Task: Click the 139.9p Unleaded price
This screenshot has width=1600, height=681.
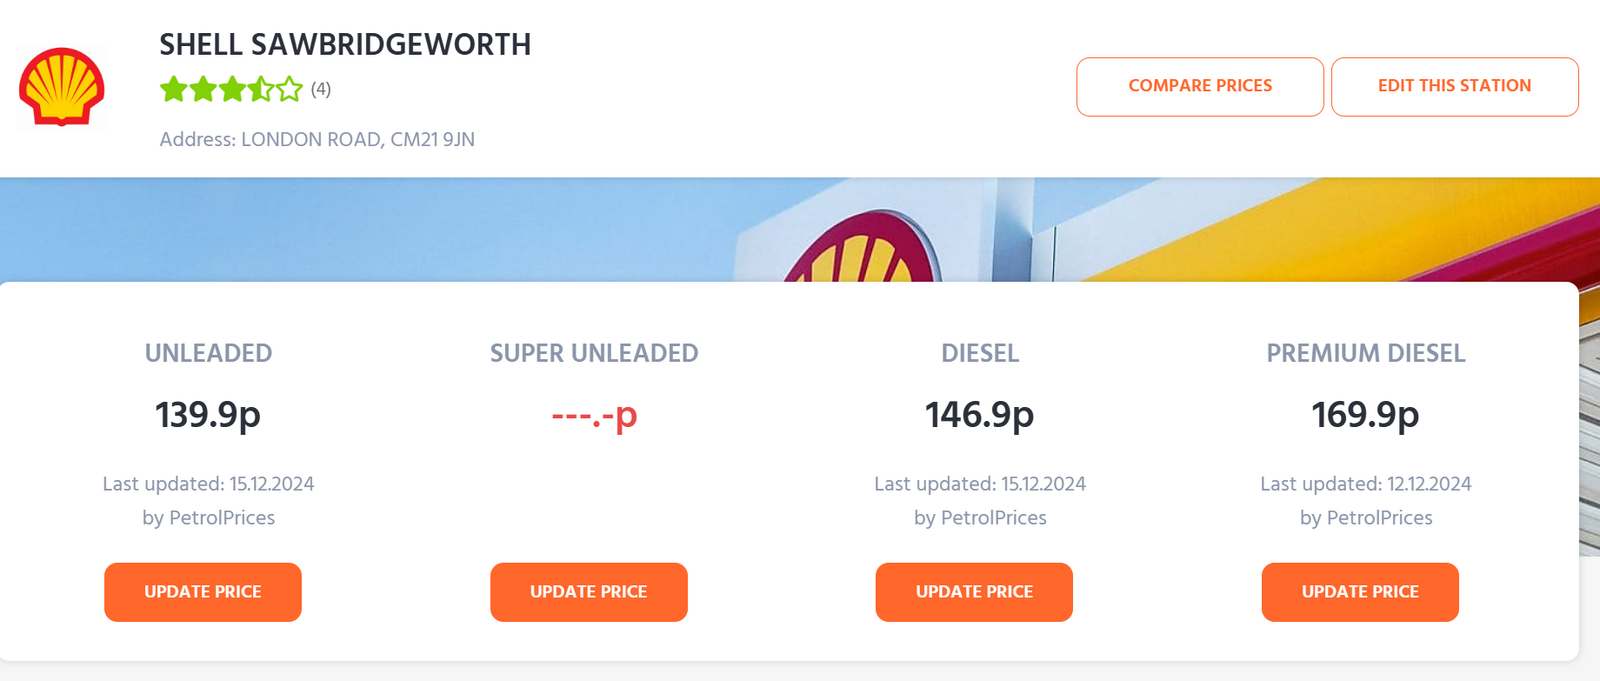Action: coord(208,414)
